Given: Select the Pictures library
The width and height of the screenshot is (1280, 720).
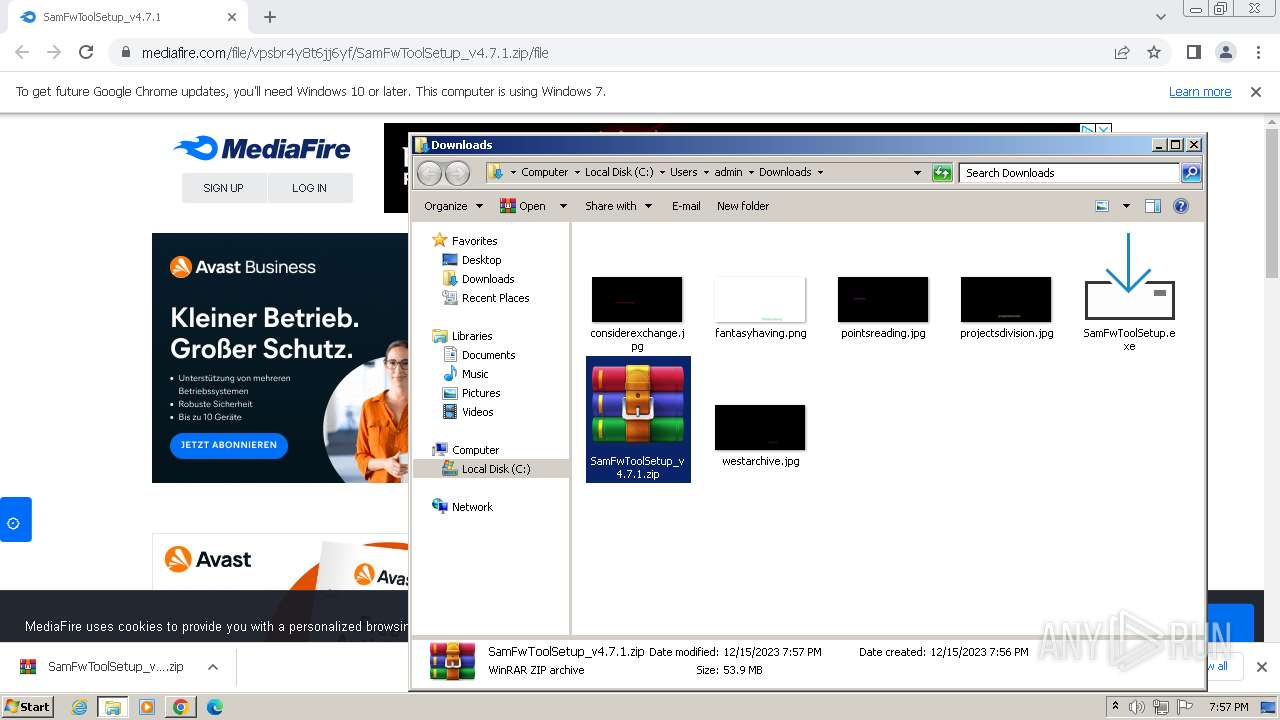Looking at the screenshot, I should point(481,393).
